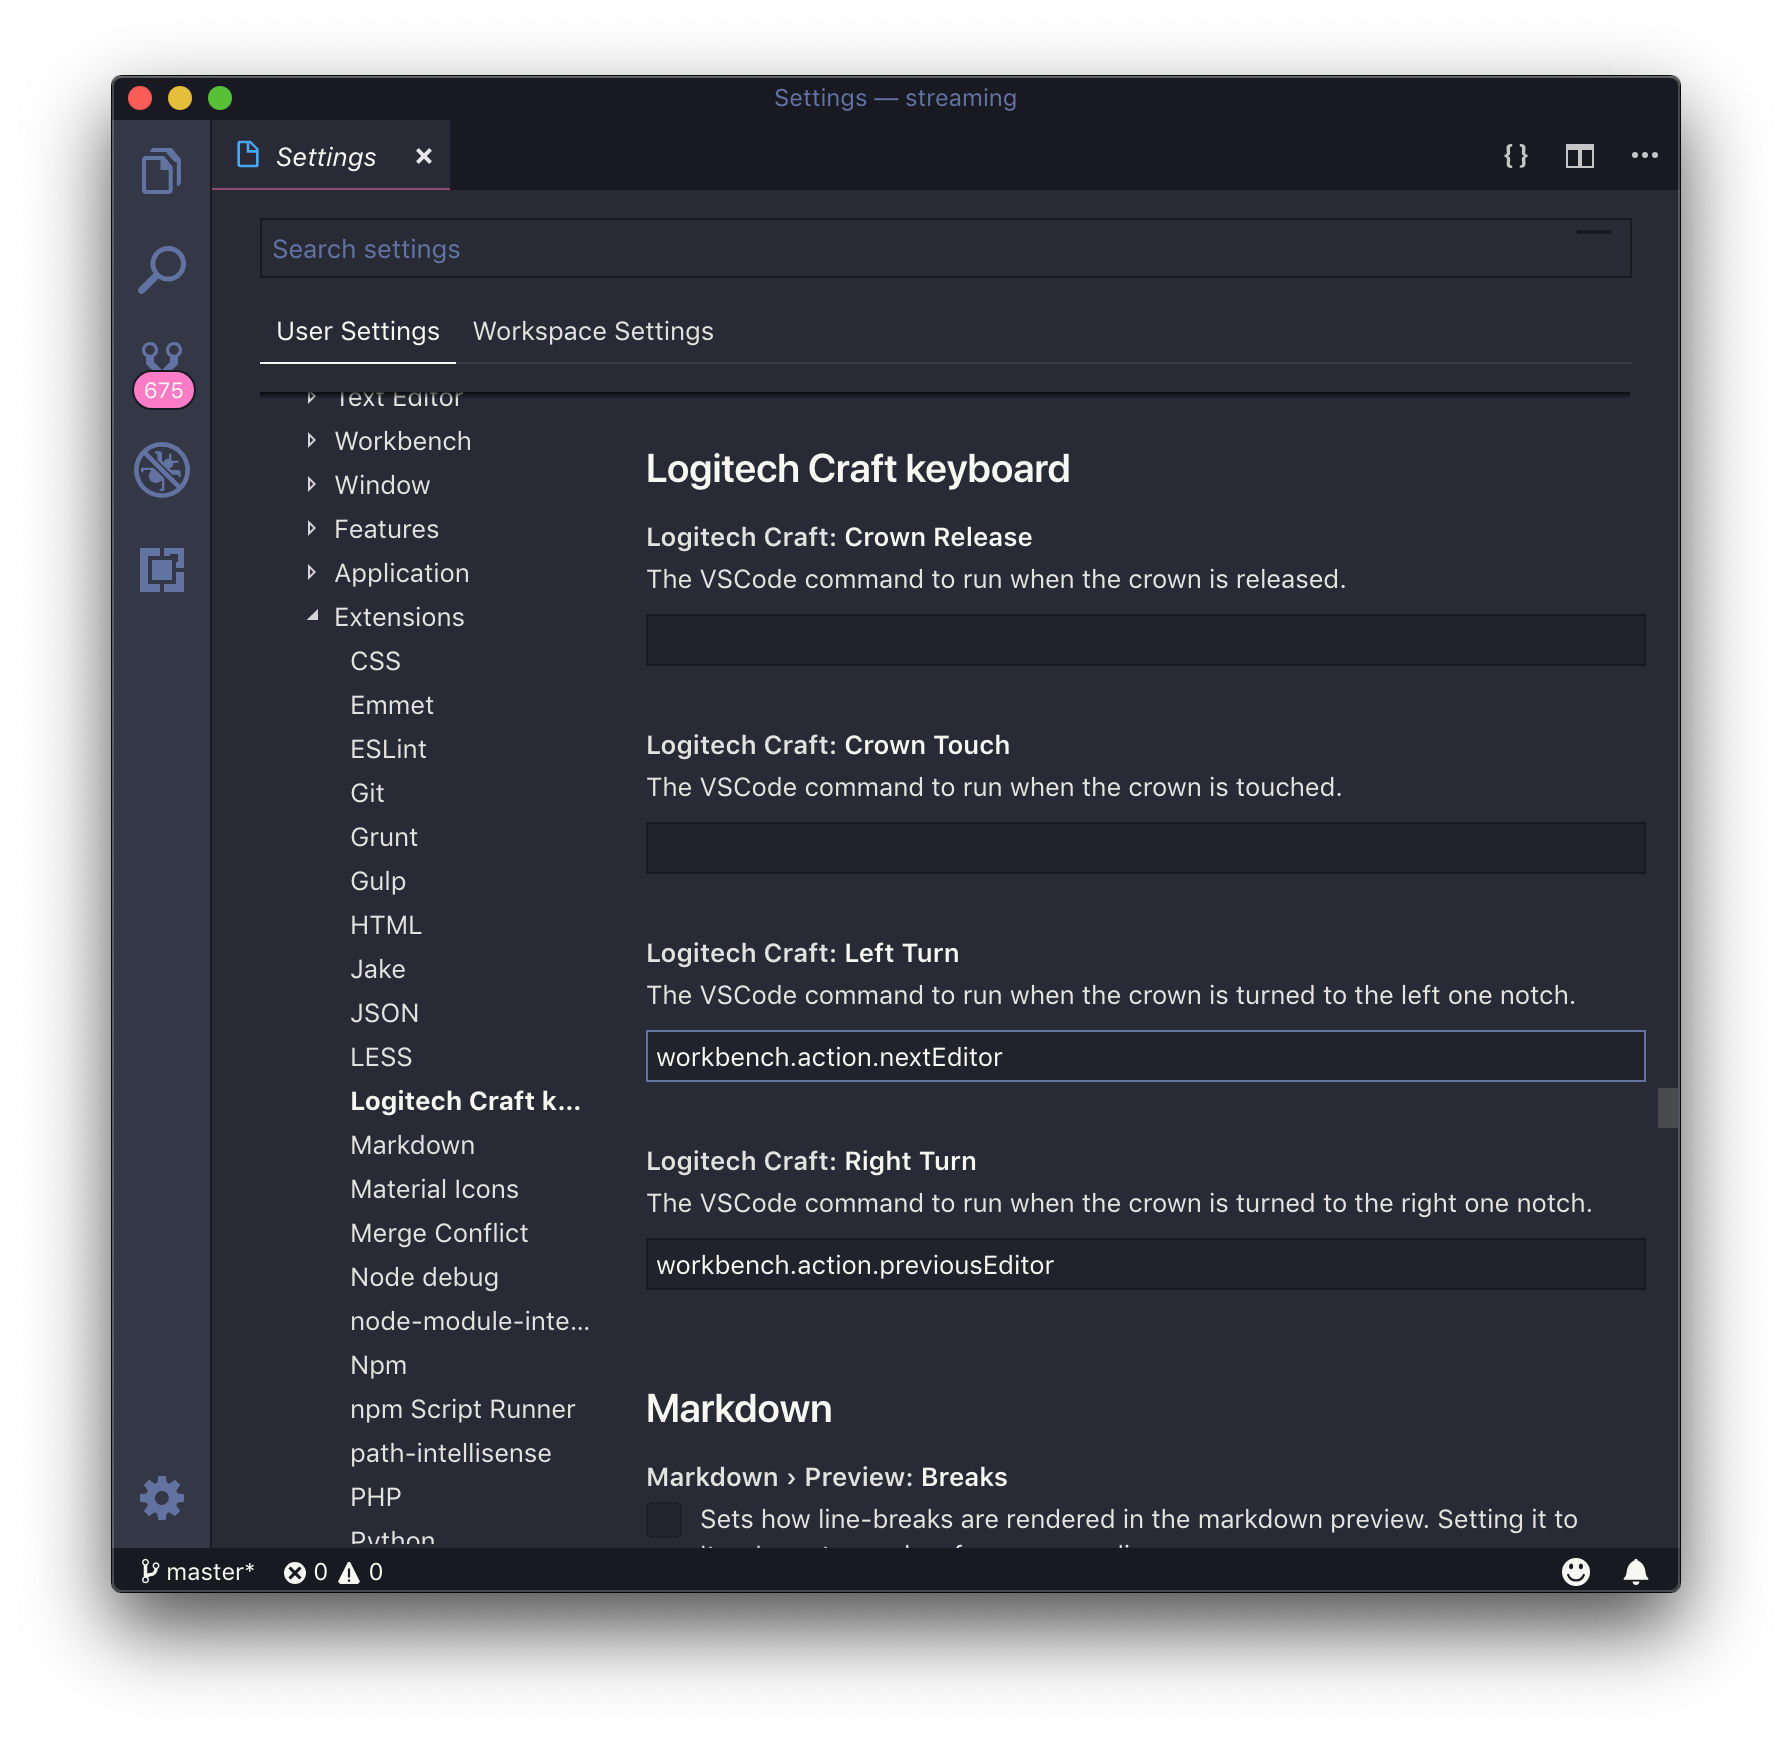Select Node debug in the list
The height and width of the screenshot is (1740, 1792).
point(424,1277)
